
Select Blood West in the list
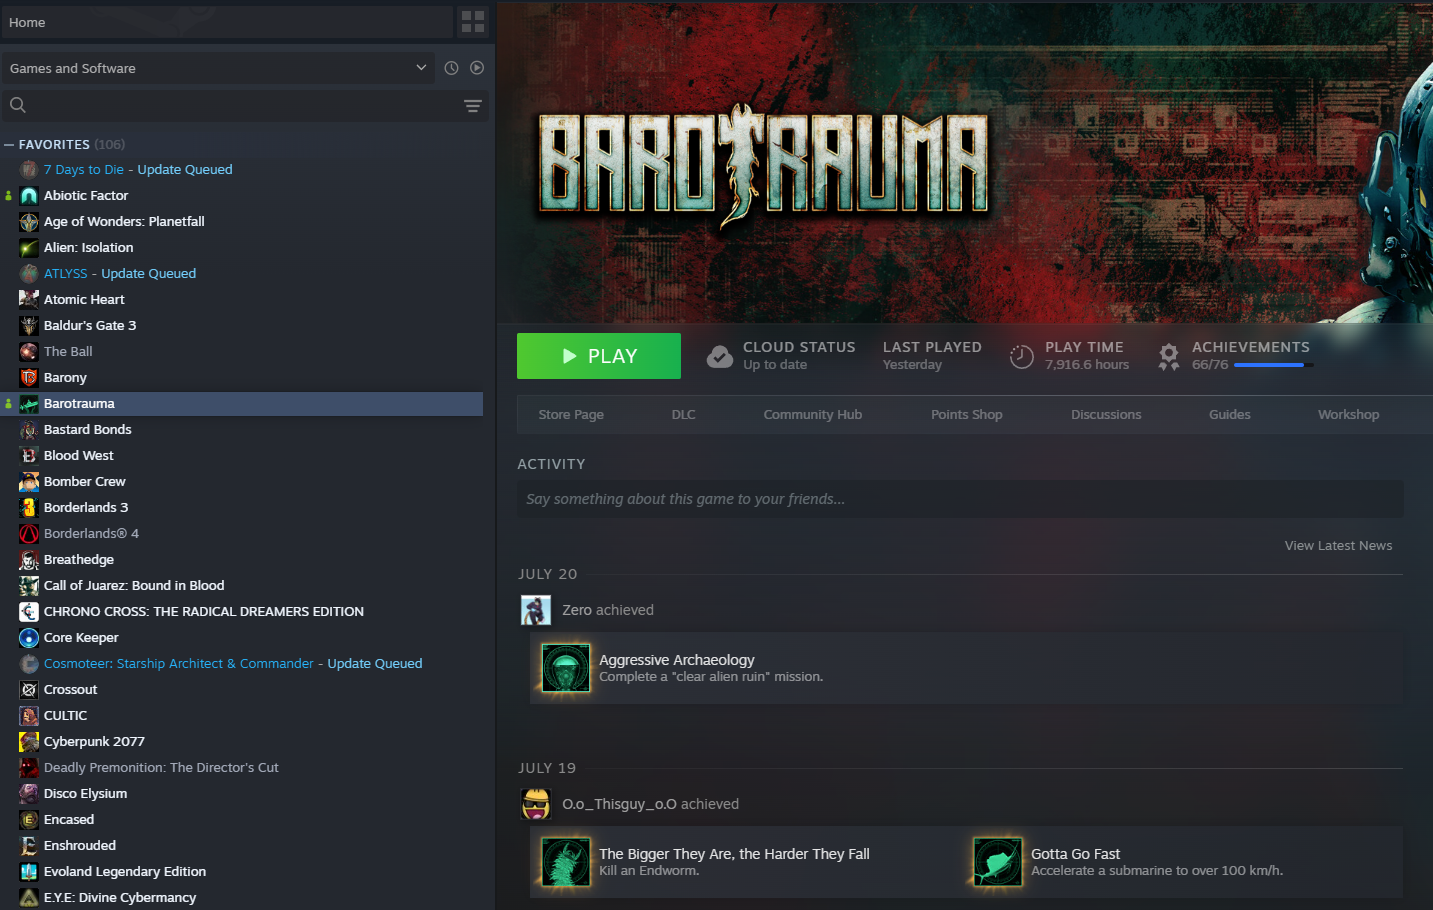click(x=79, y=456)
